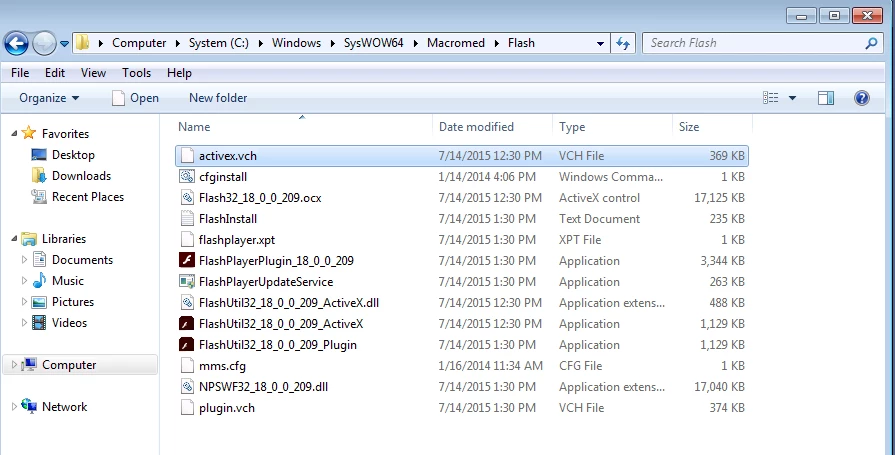Click the change view icon

coord(771,98)
